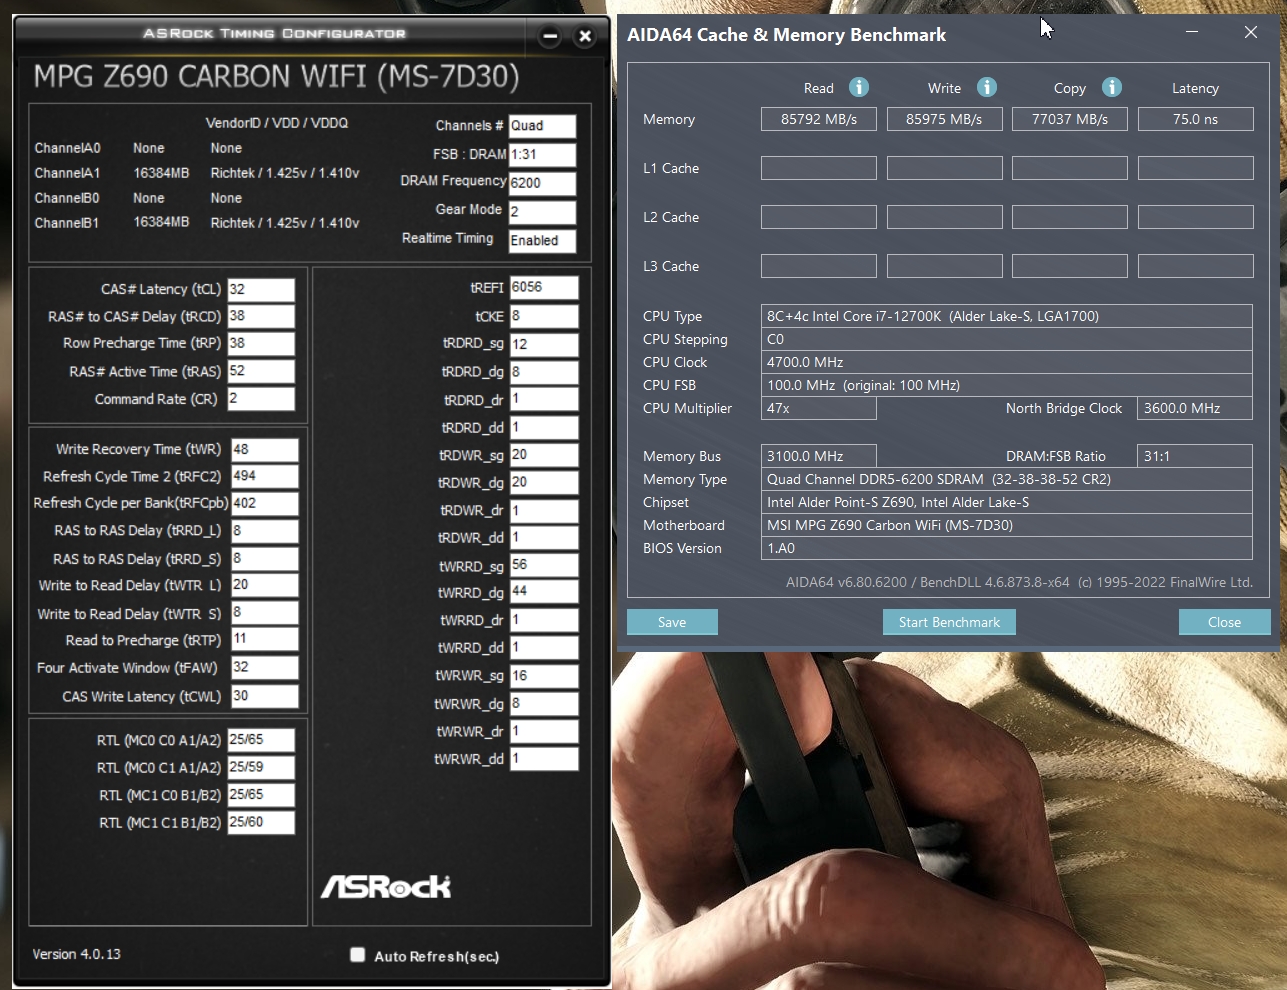Click the Memory Copy result 77037 MB/s
Image resolution: width=1287 pixels, height=990 pixels.
click(x=1070, y=119)
